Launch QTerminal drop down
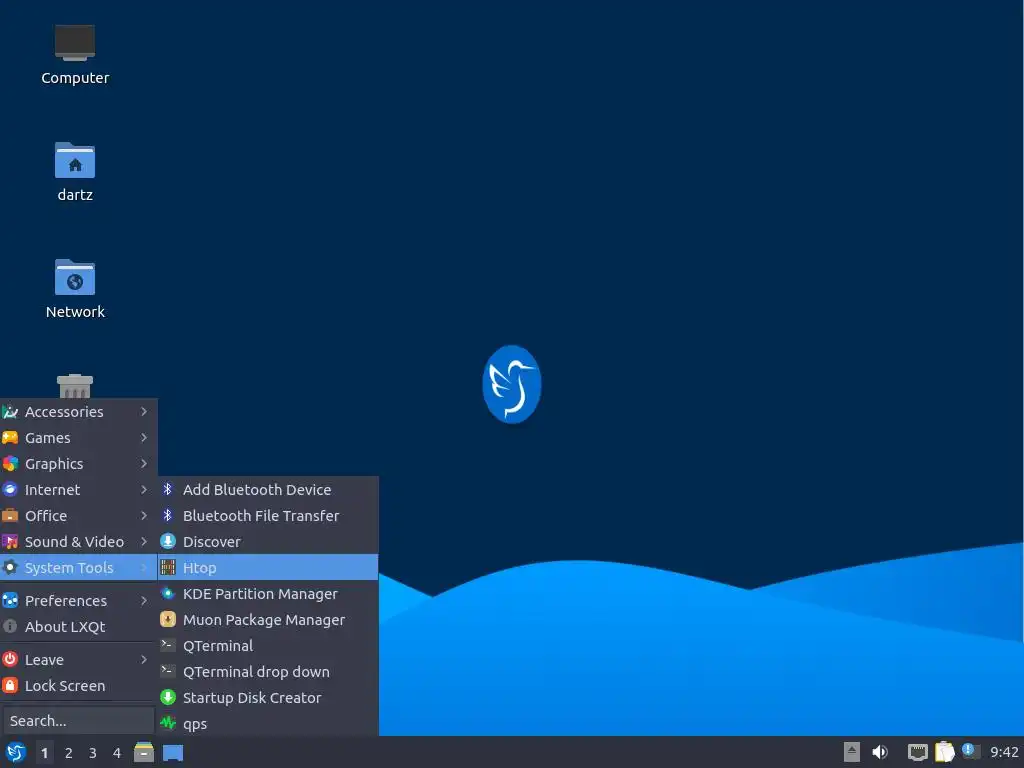Screen dimensions: 1024x768 (268, 672)
